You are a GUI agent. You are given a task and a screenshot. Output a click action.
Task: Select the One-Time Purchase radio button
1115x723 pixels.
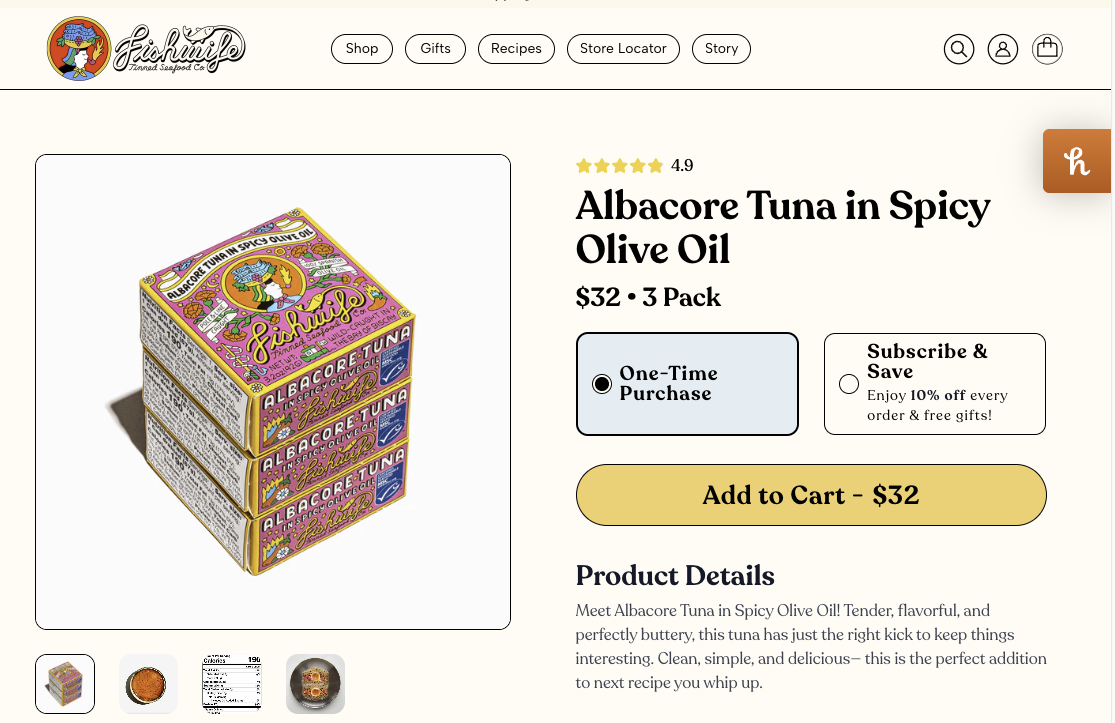pyautogui.click(x=602, y=384)
